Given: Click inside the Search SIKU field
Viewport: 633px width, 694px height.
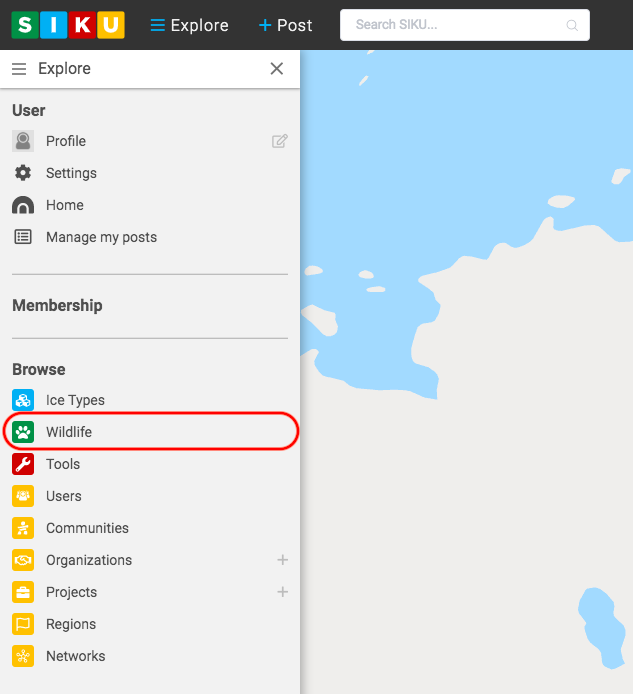Looking at the screenshot, I should [x=455, y=25].
